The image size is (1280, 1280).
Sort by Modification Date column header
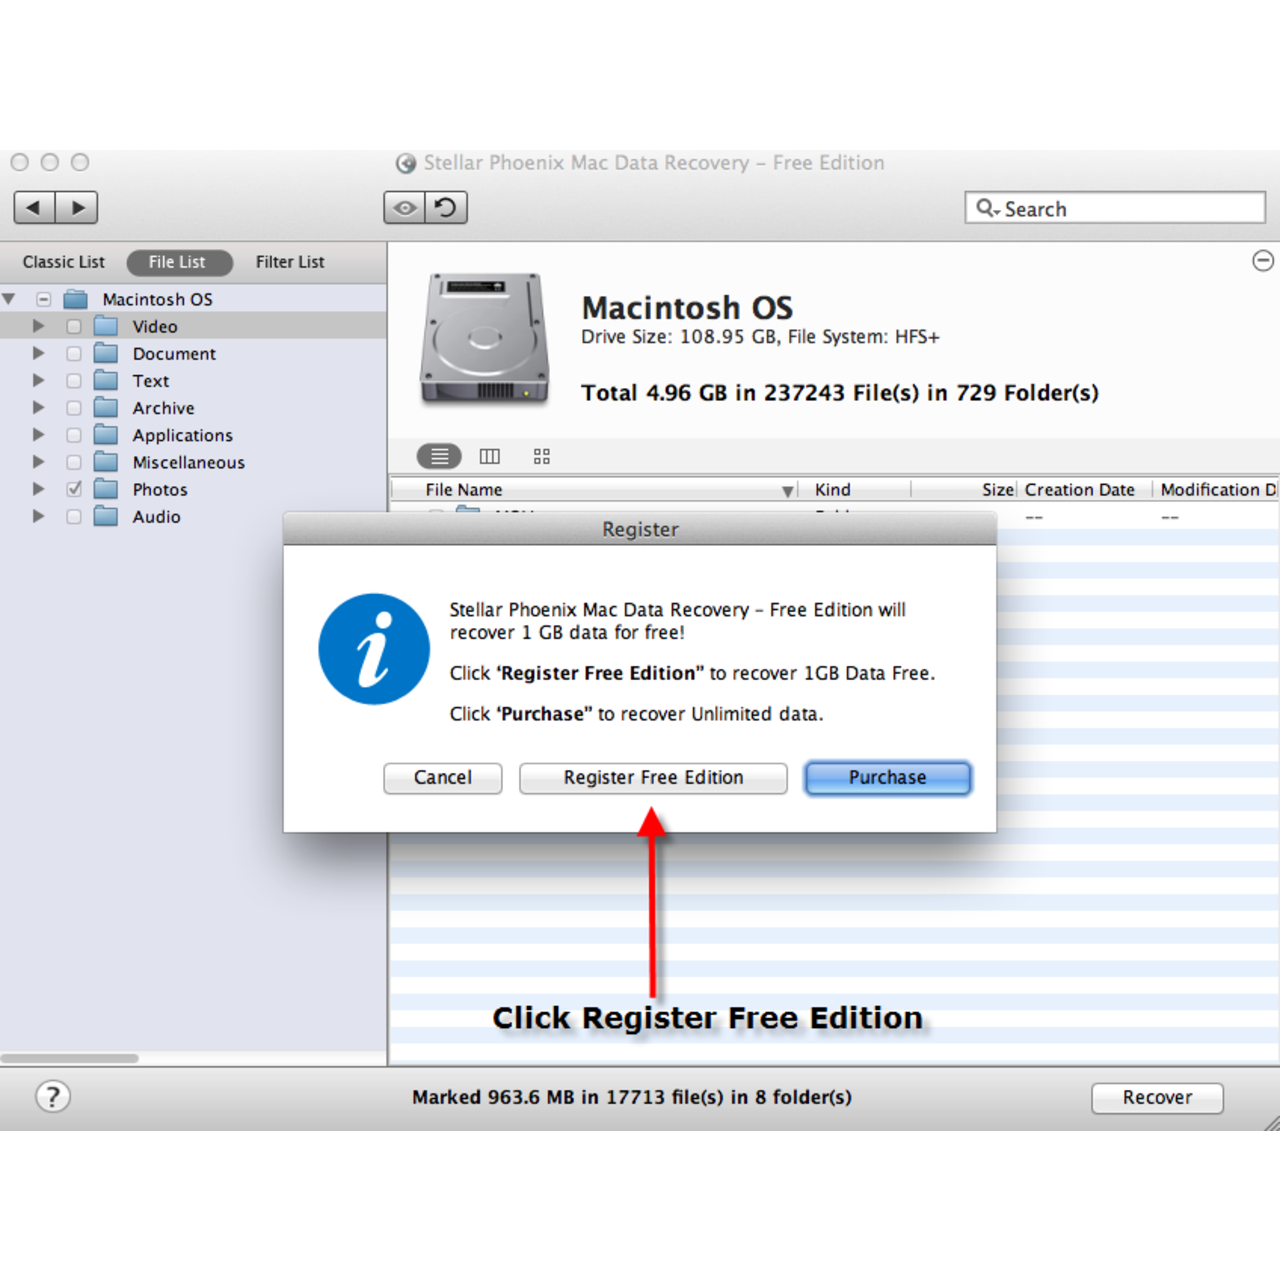tap(1217, 489)
